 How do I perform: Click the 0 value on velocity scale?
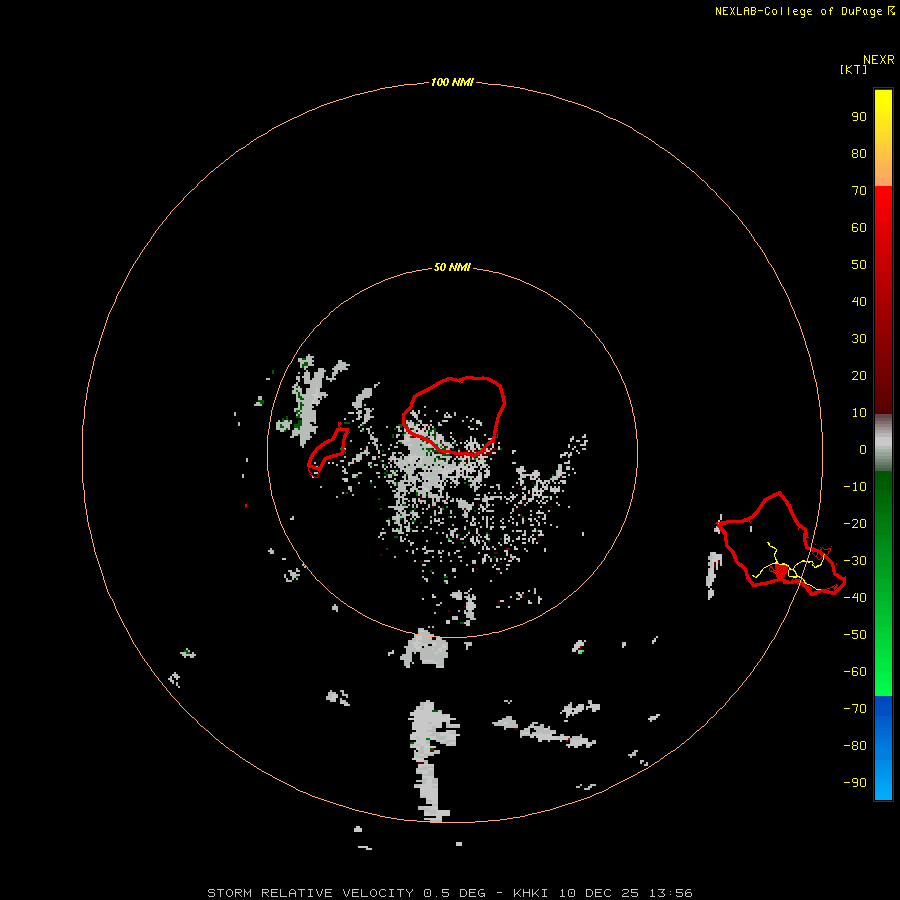(x=863, y=449)
